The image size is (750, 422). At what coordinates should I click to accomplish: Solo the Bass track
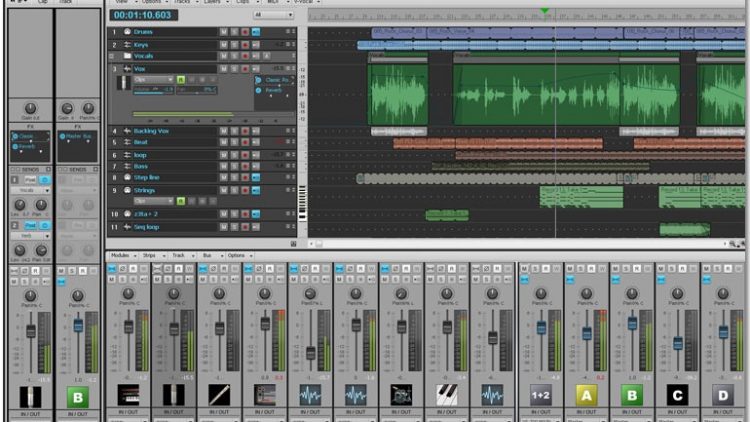click(234, 166)
